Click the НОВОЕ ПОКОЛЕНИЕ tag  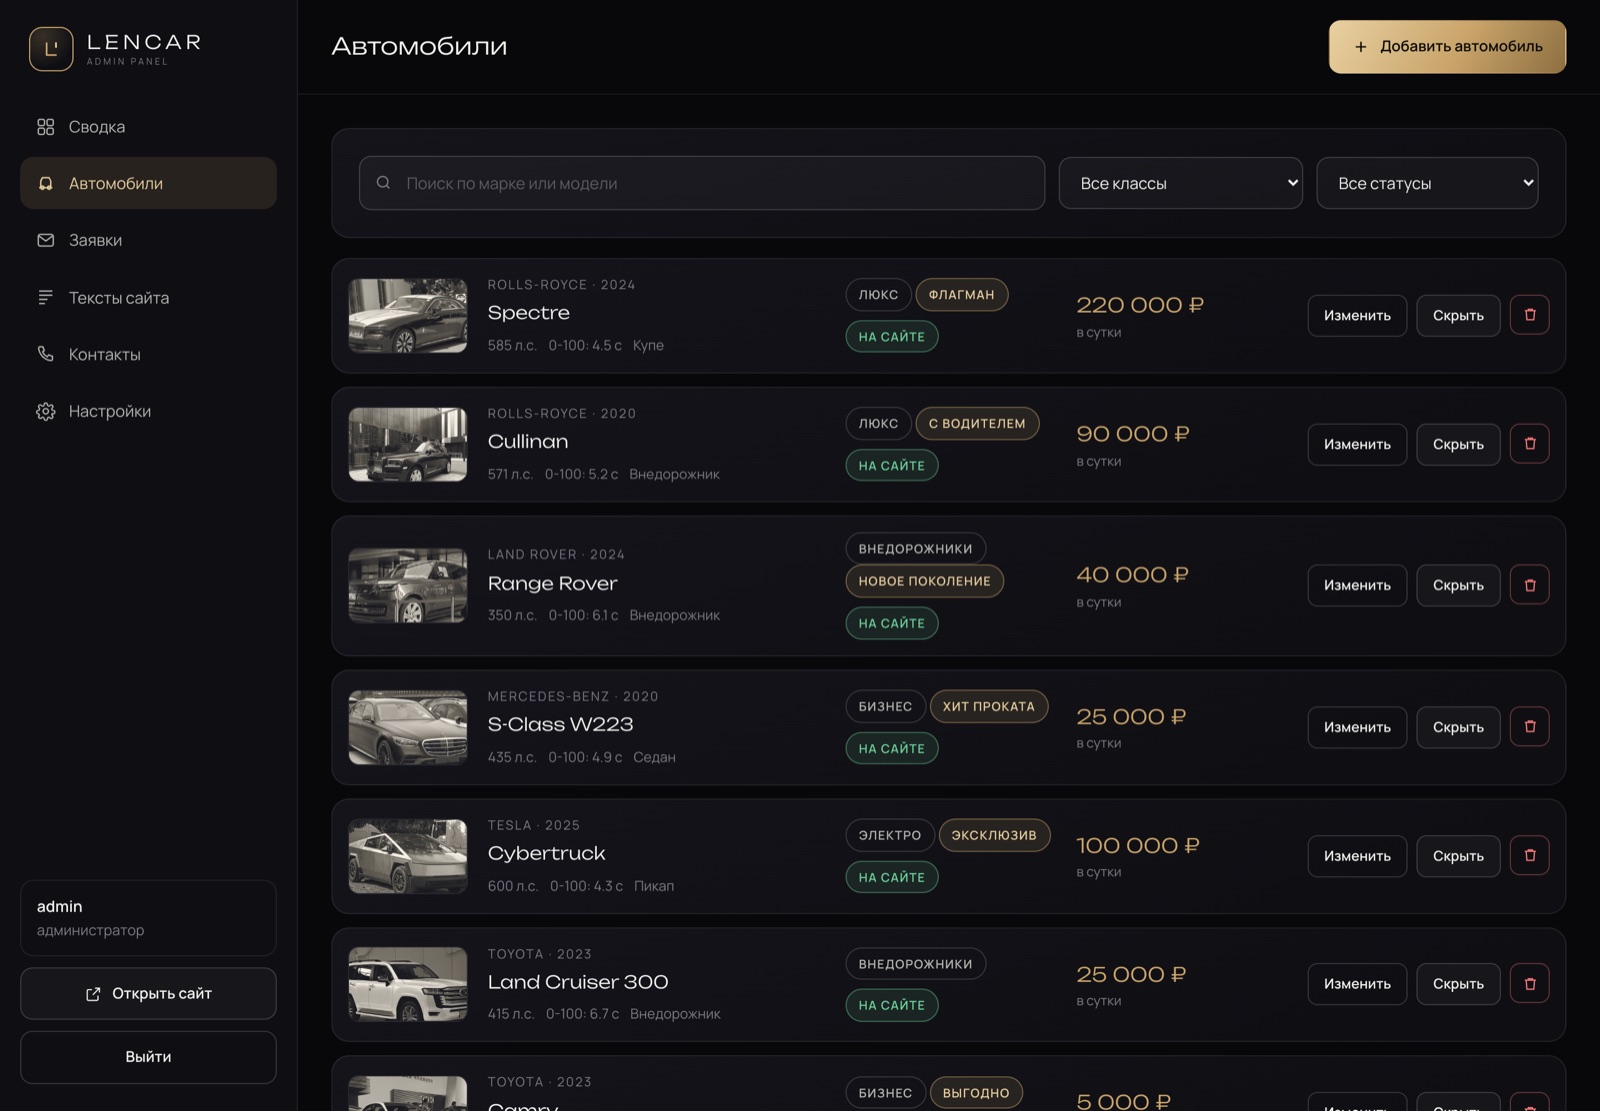coord(925,581)
